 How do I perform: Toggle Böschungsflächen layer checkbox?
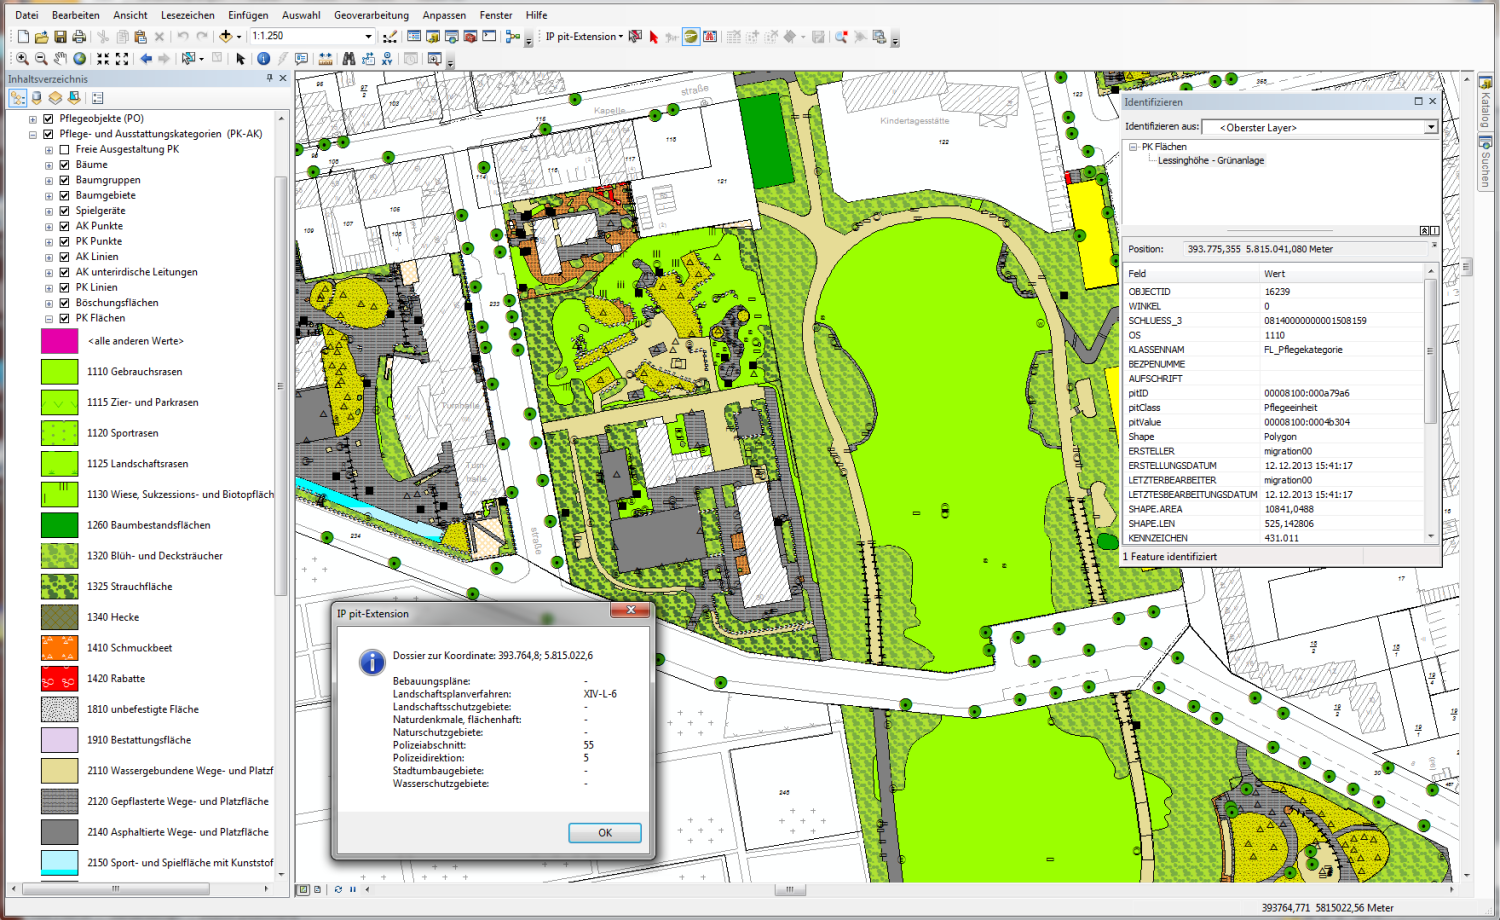[64, 302]
